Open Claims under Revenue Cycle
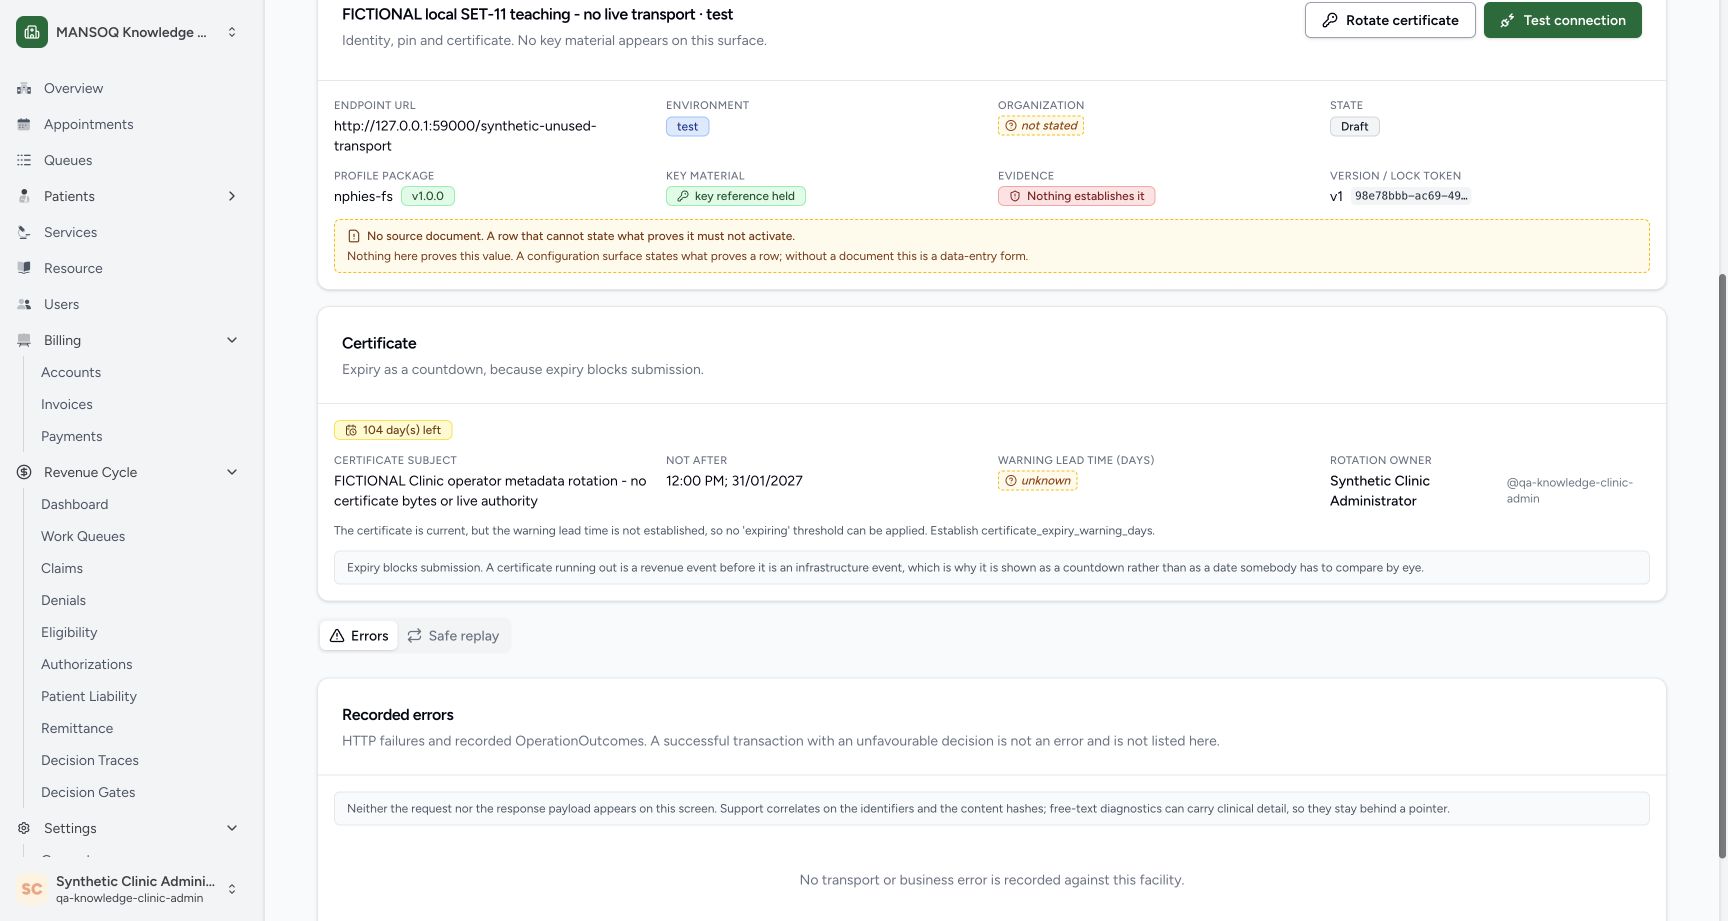Viewport: 1728px width, 921px height. pyautogui.click(x=62, y=568)
